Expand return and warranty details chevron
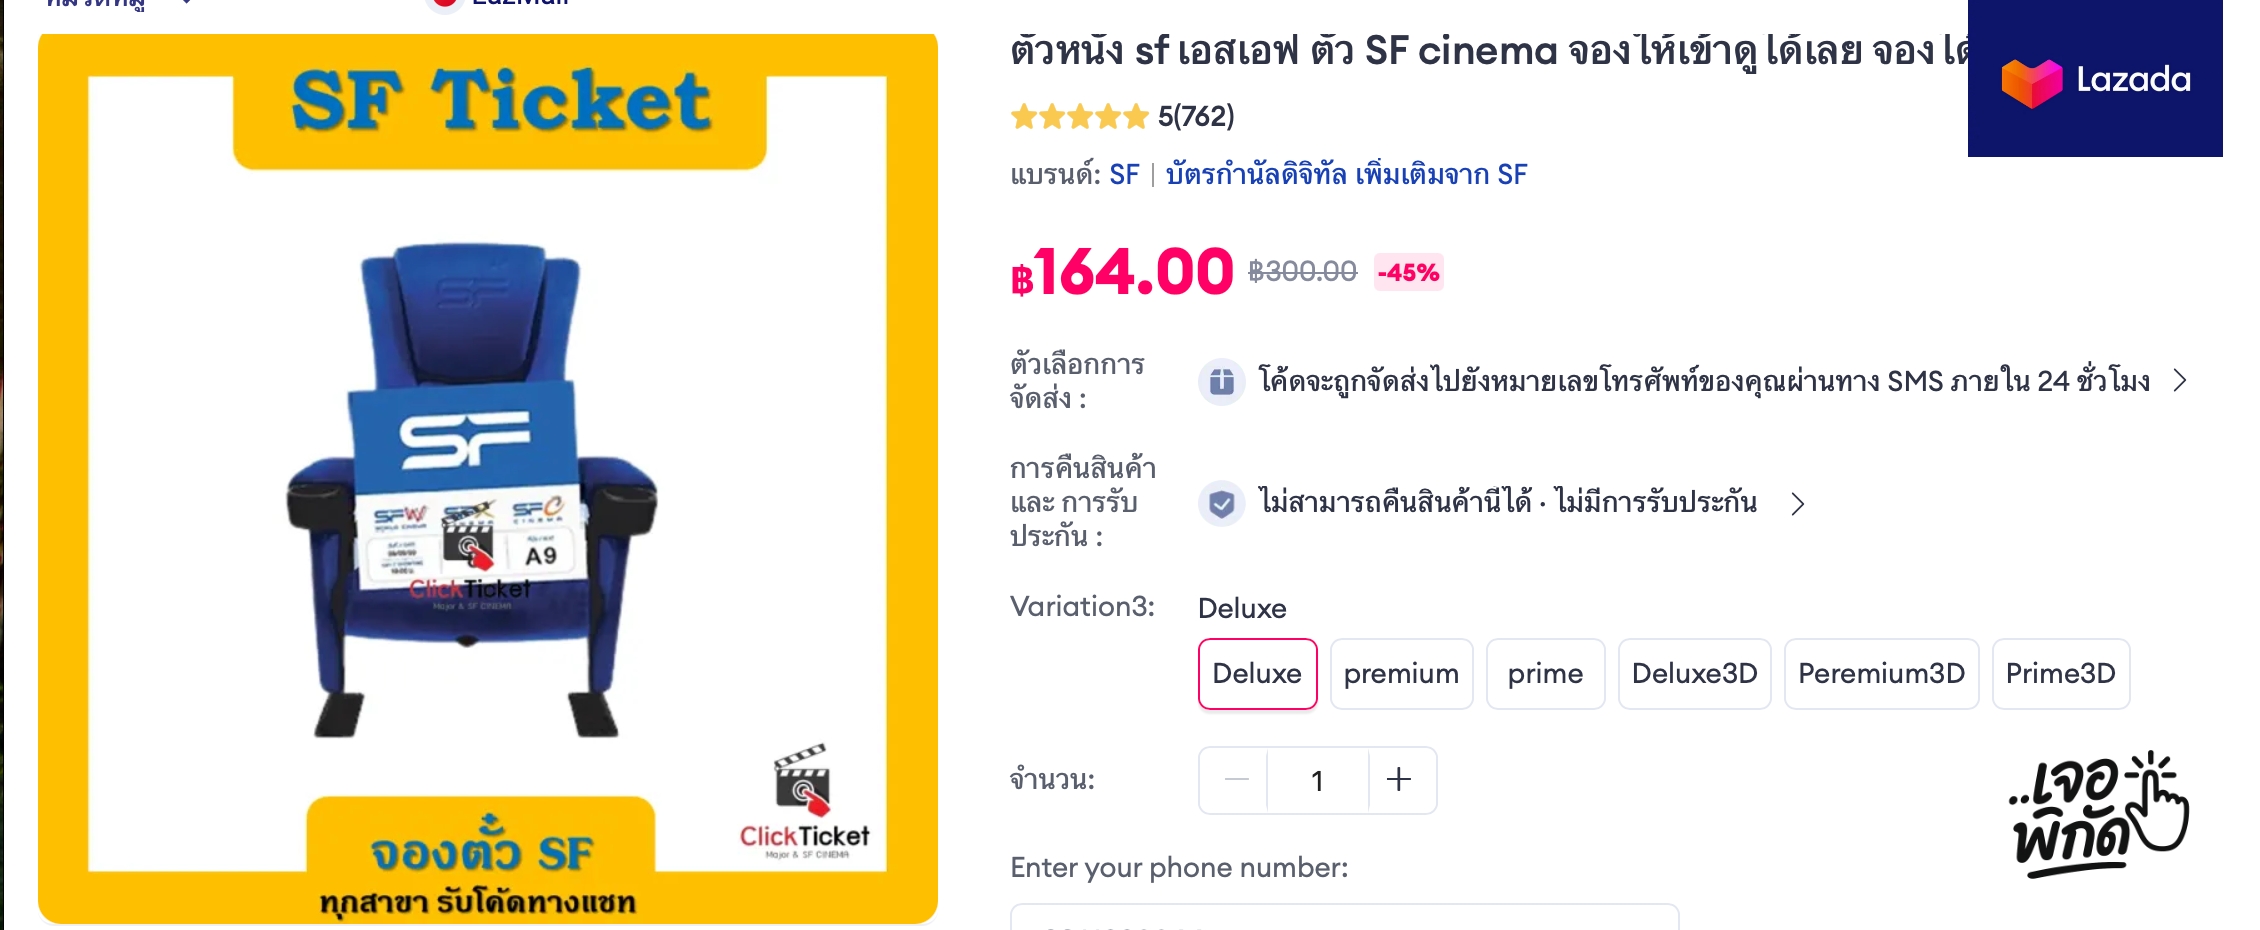2260x930 pixels. 1797,503
